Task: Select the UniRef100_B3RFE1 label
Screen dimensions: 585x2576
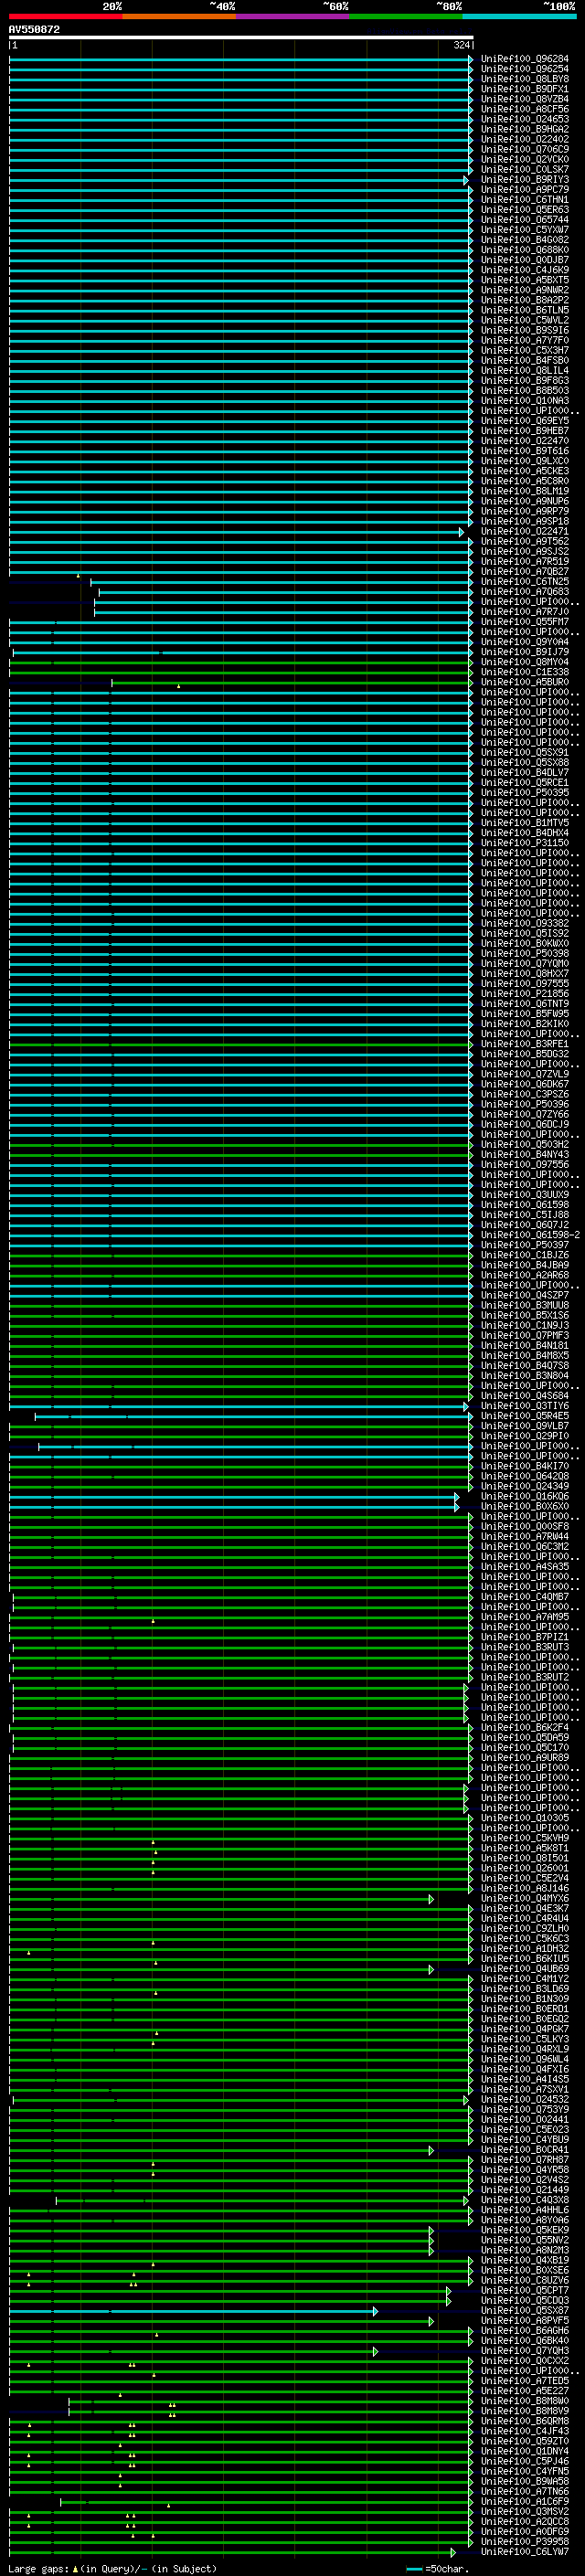Action: (525, 1044)
